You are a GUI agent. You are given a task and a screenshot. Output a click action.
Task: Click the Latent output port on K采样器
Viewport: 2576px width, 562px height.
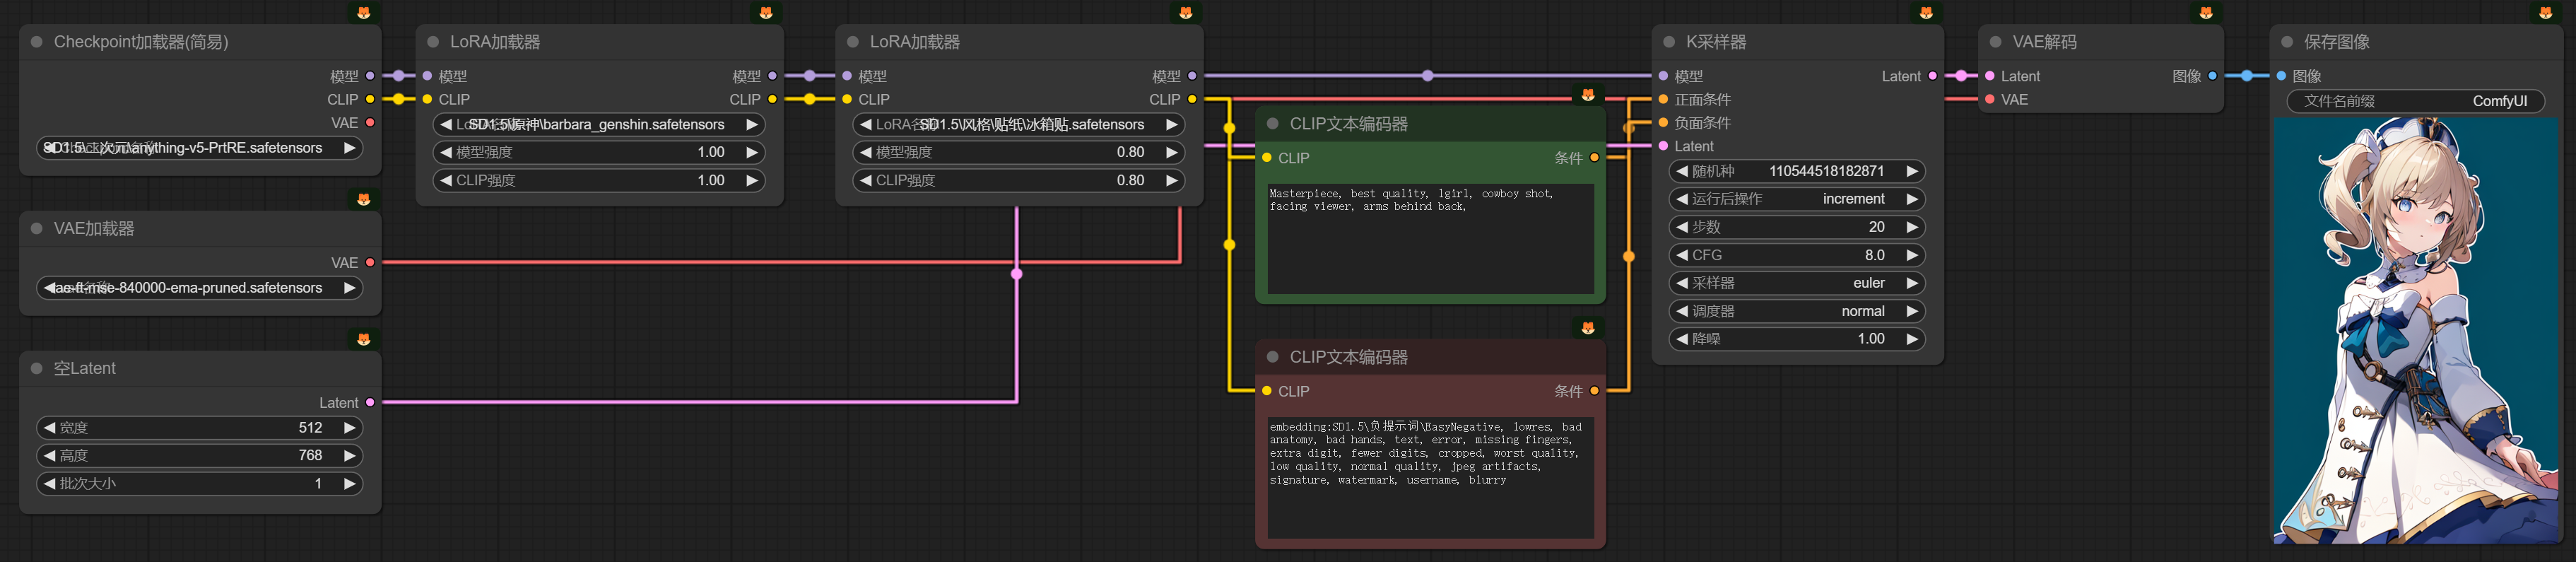(1932, 76)
